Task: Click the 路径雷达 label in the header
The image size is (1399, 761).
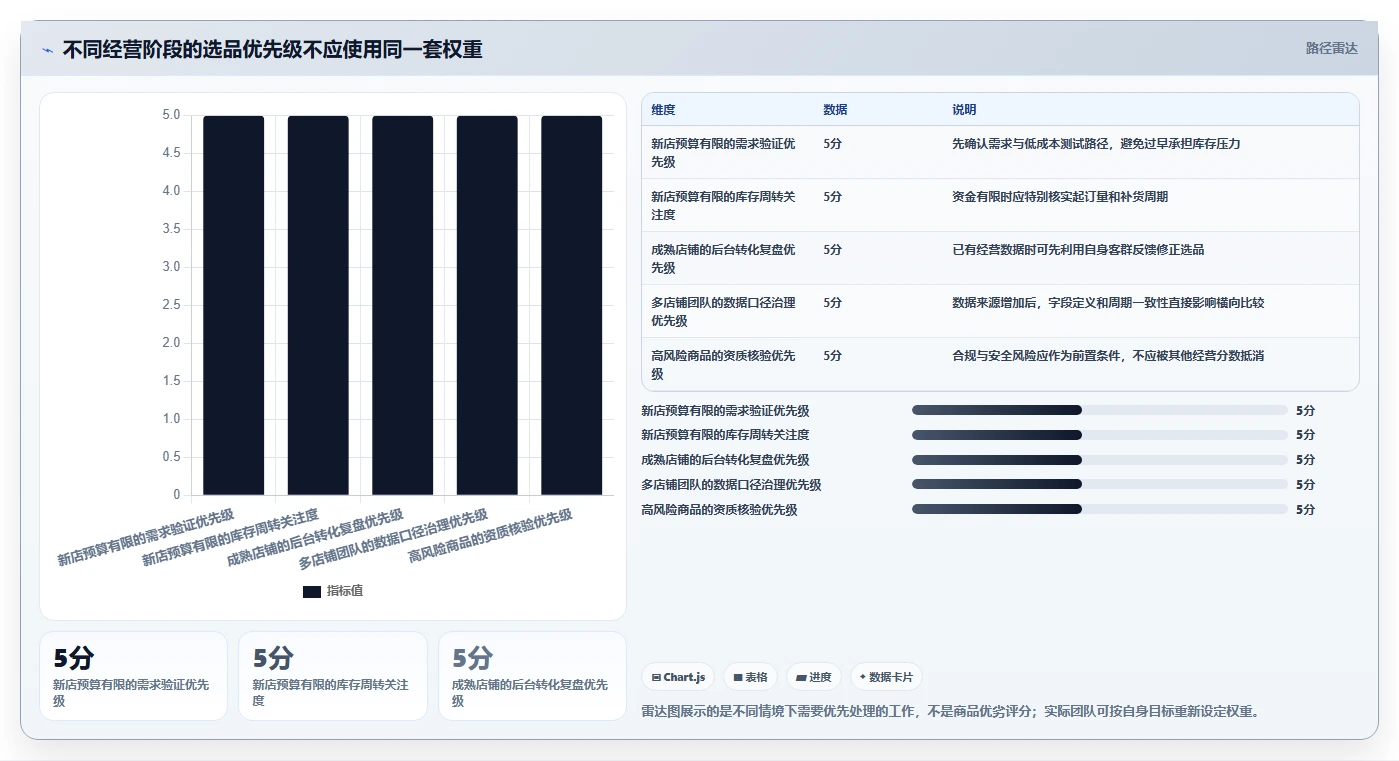Action: (x=1331, y=48)
